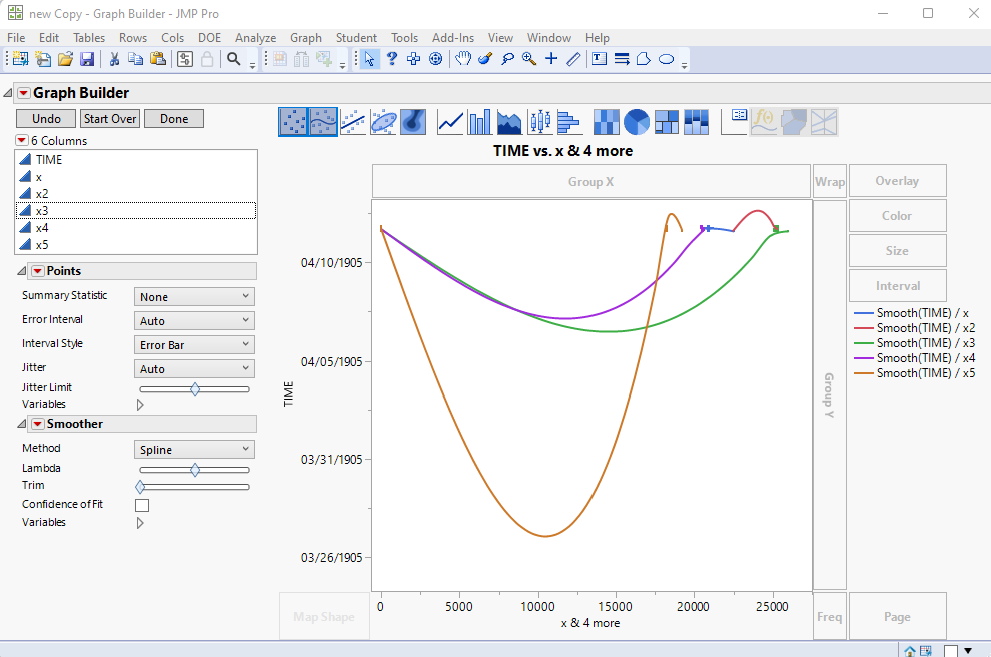The image size is (991, 657).
Task: Select the Help question mark tool
Action: click(392, 59)
